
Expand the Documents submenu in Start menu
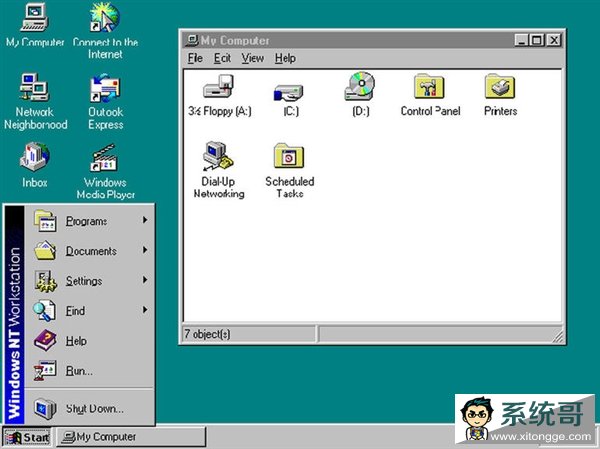pyautogui.click(x=90, y=250)
